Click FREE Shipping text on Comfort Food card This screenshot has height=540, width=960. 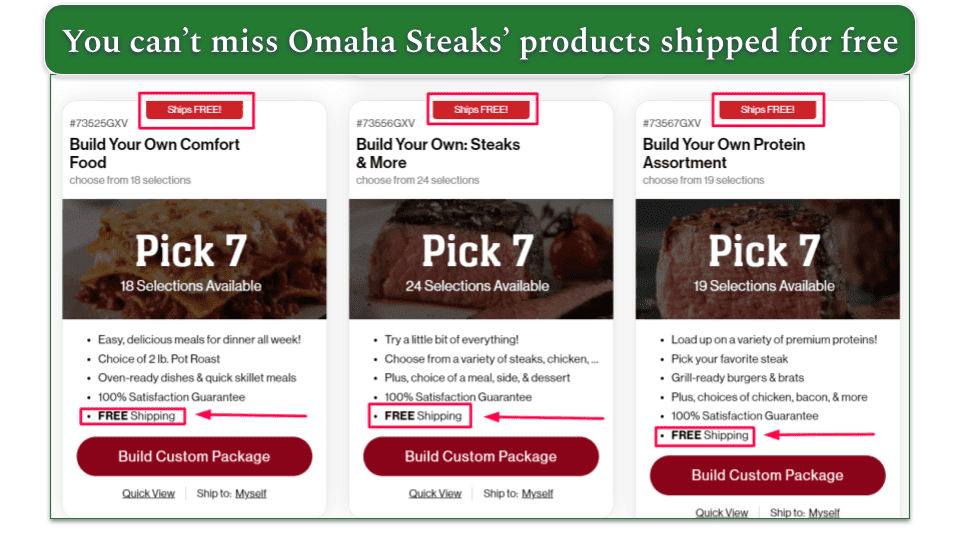coord(137,416)
